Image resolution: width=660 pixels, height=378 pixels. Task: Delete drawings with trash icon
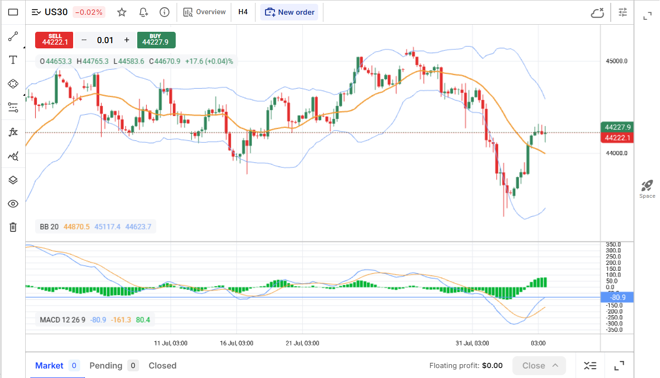click(13, 227)
